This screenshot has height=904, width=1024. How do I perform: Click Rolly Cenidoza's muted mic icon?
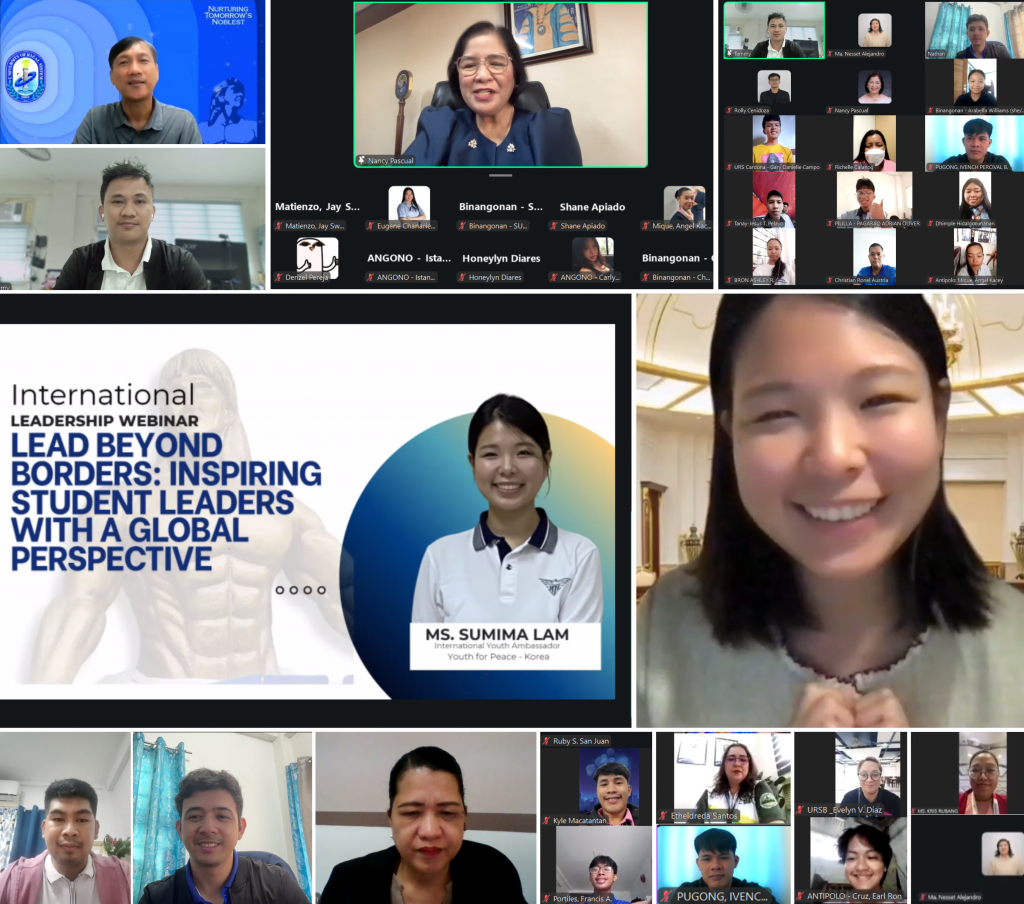(x=729, y=111)
